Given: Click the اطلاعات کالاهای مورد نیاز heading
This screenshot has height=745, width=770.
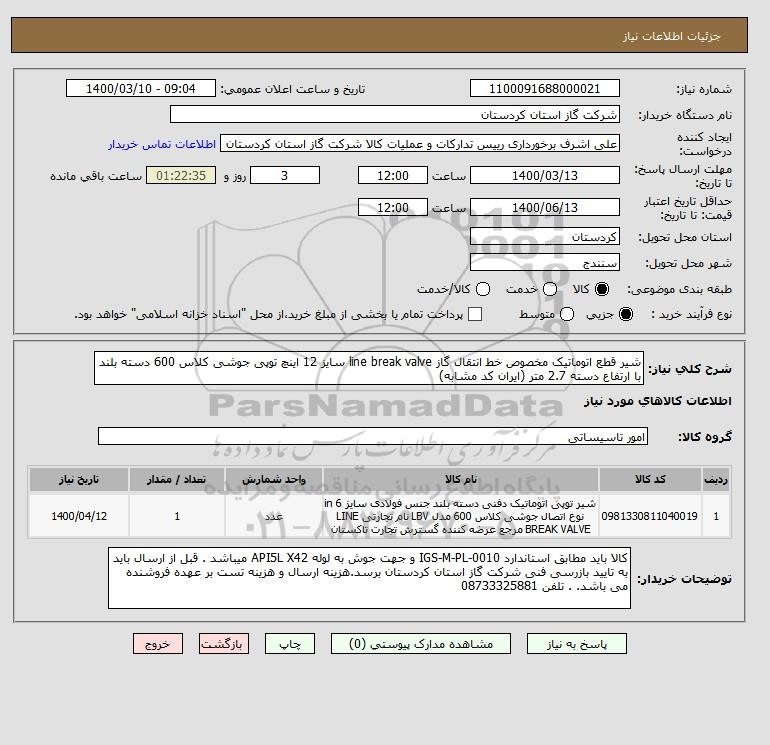Looking at the screenshot, I should pos(658,401).
